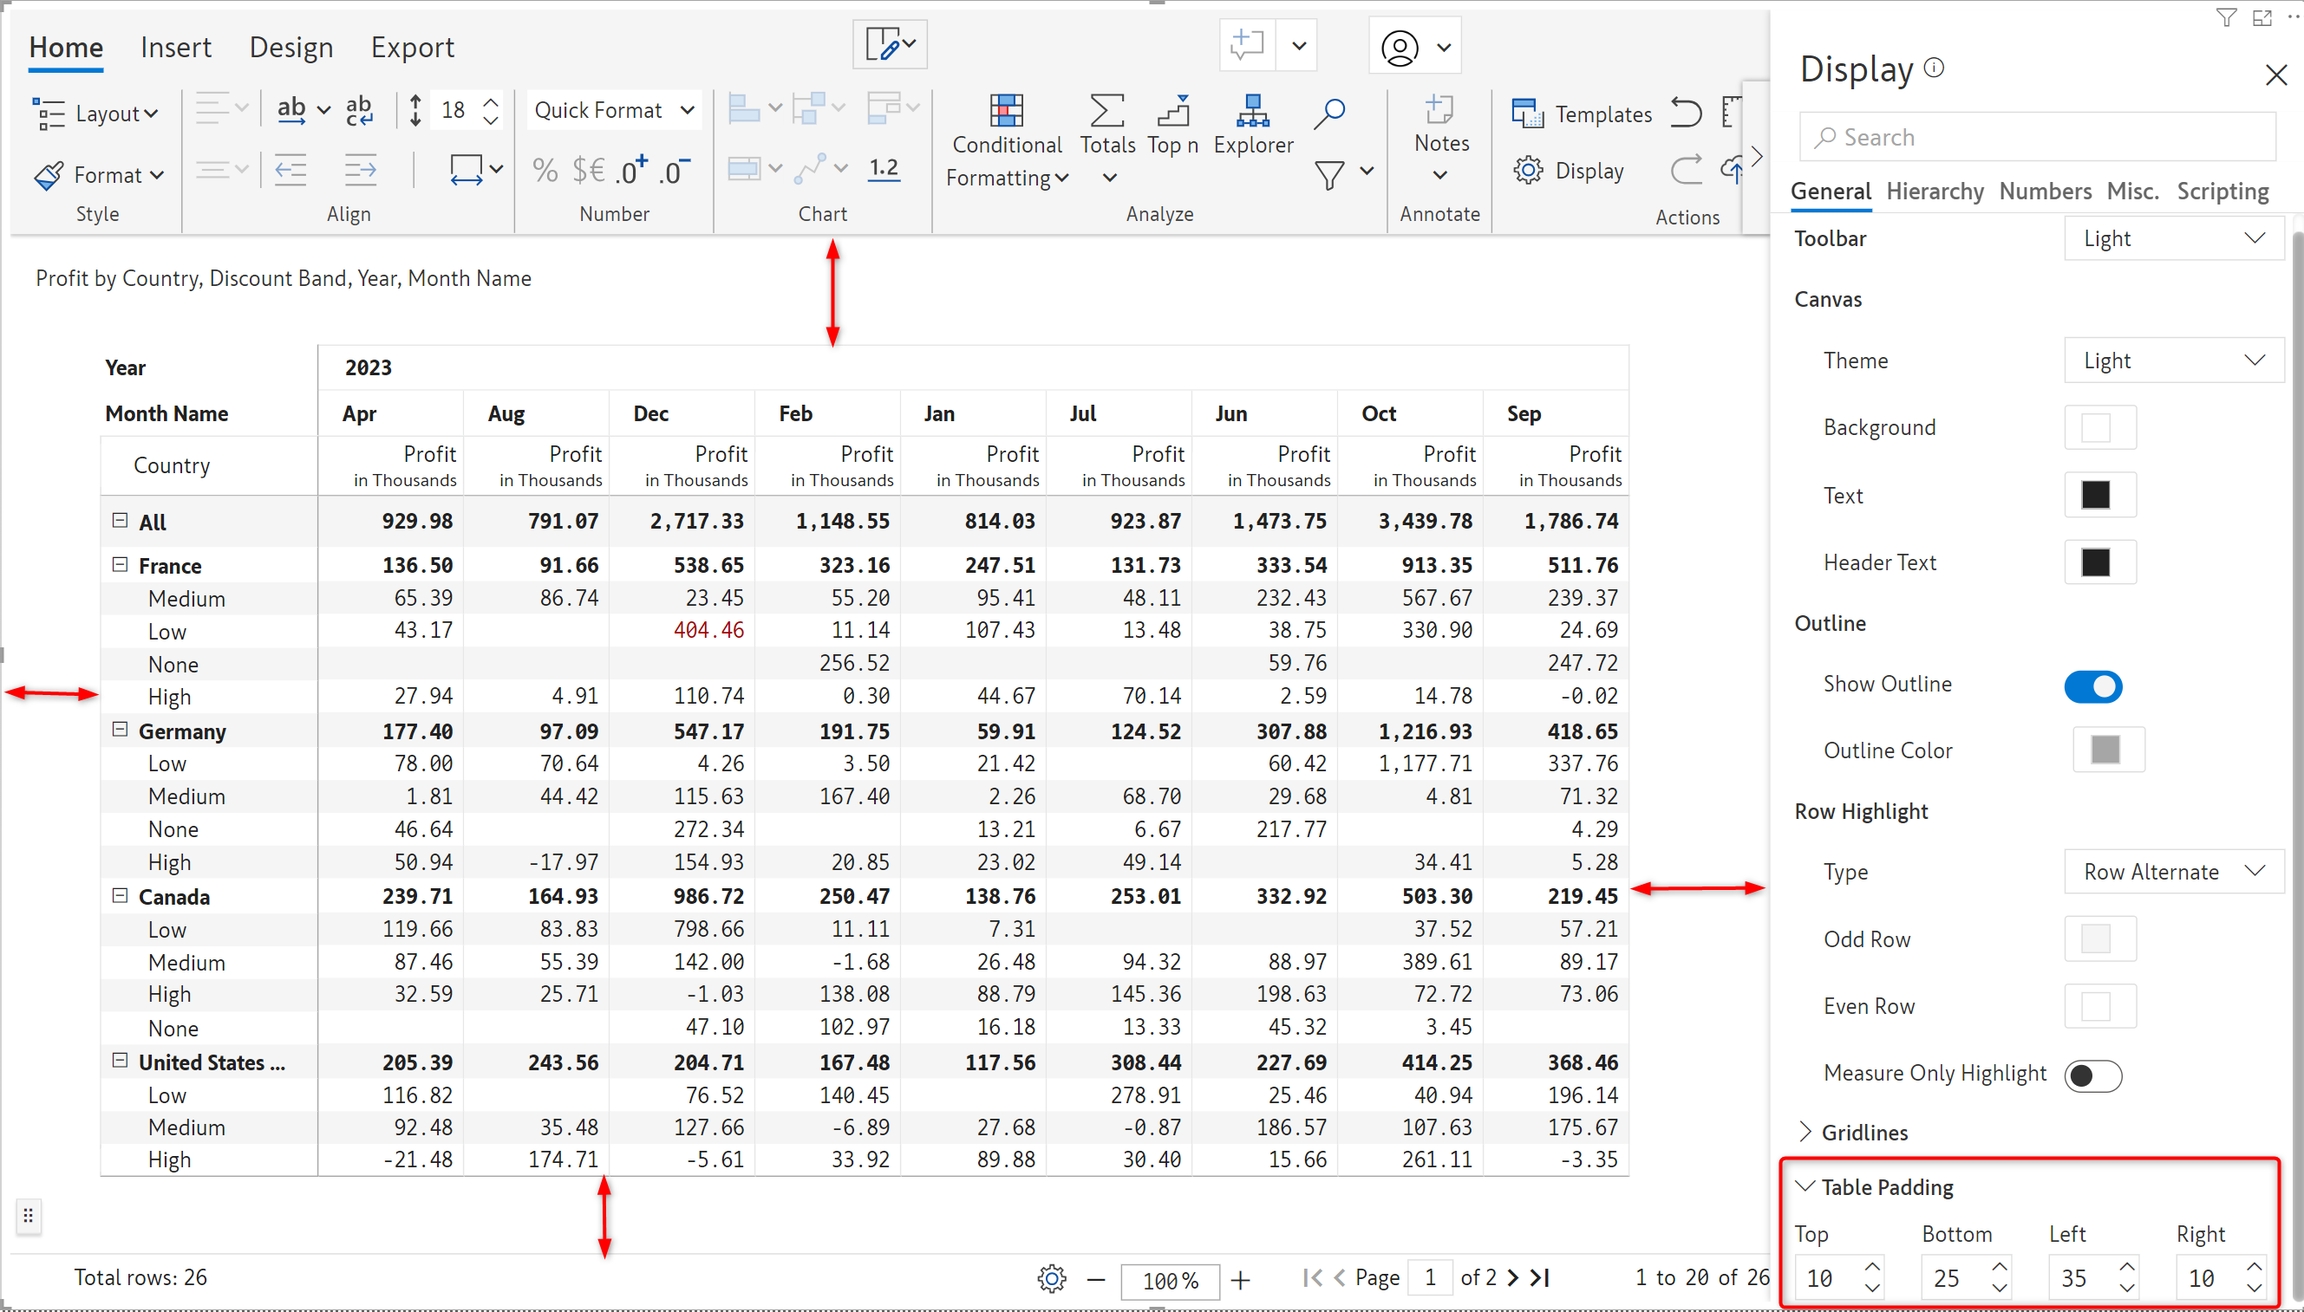Screen dimensions: 2304x1312
Task: Switch to the Design ribbon tab
Action: 291,47
